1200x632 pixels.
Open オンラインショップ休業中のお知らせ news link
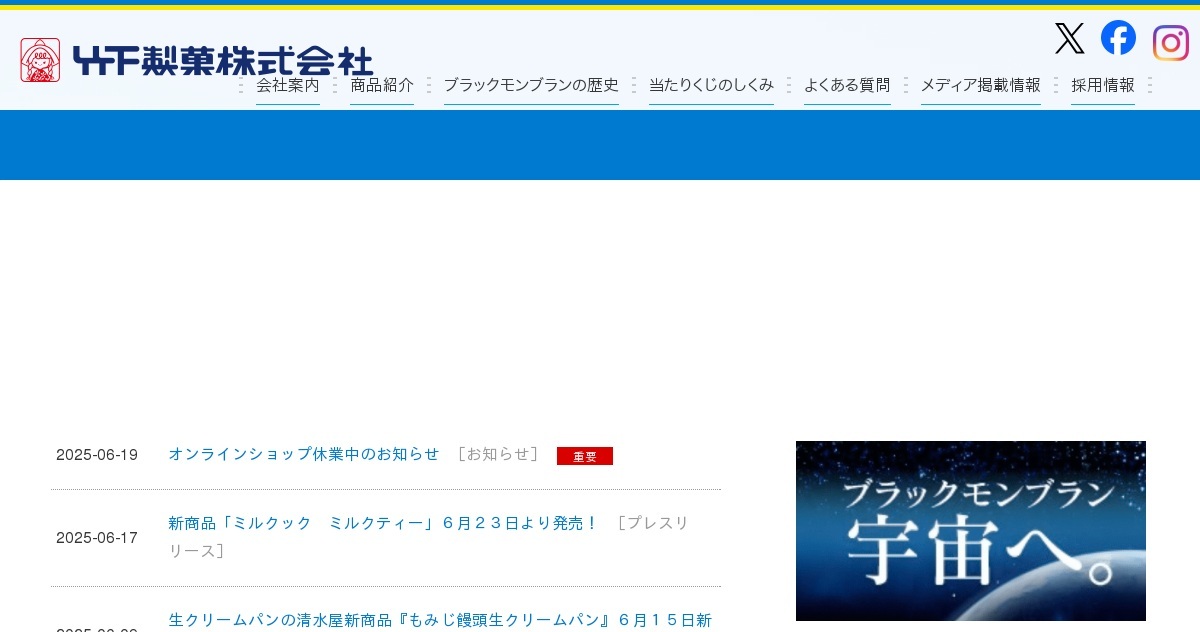[303, 454]
